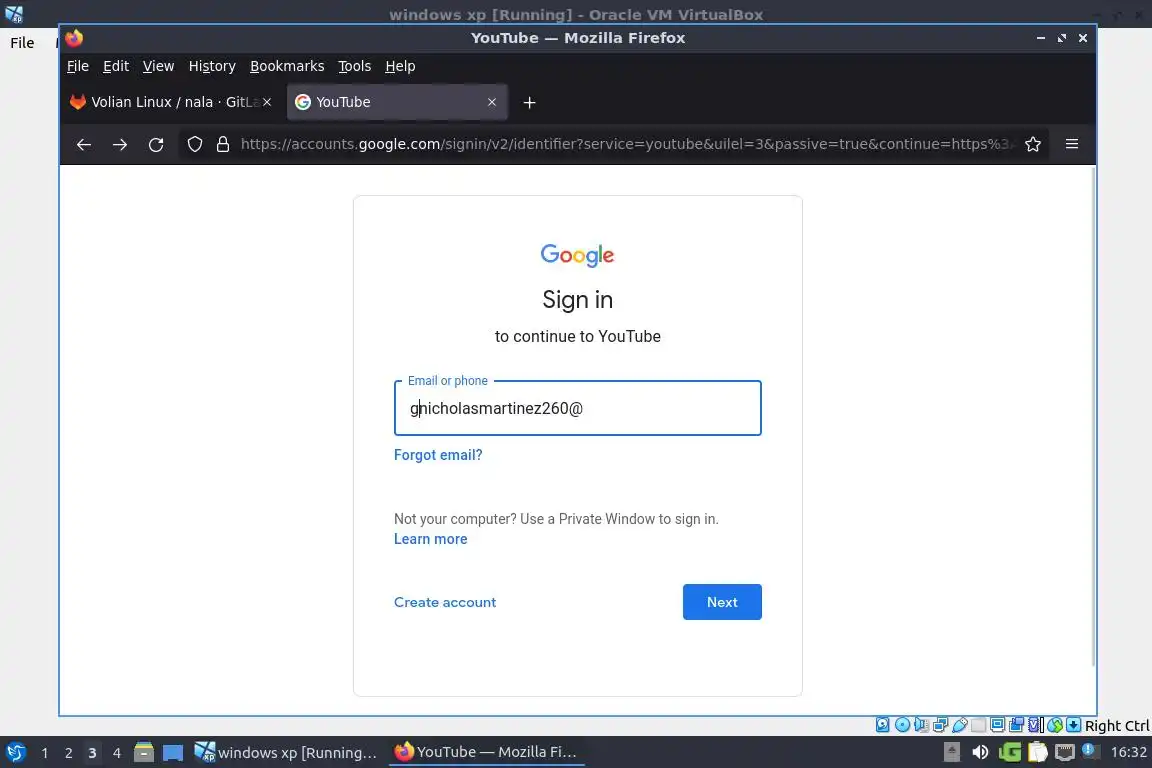Click the show desktop taskbar icon
The width and height of the screenshot is (1152, 768).
173,753
